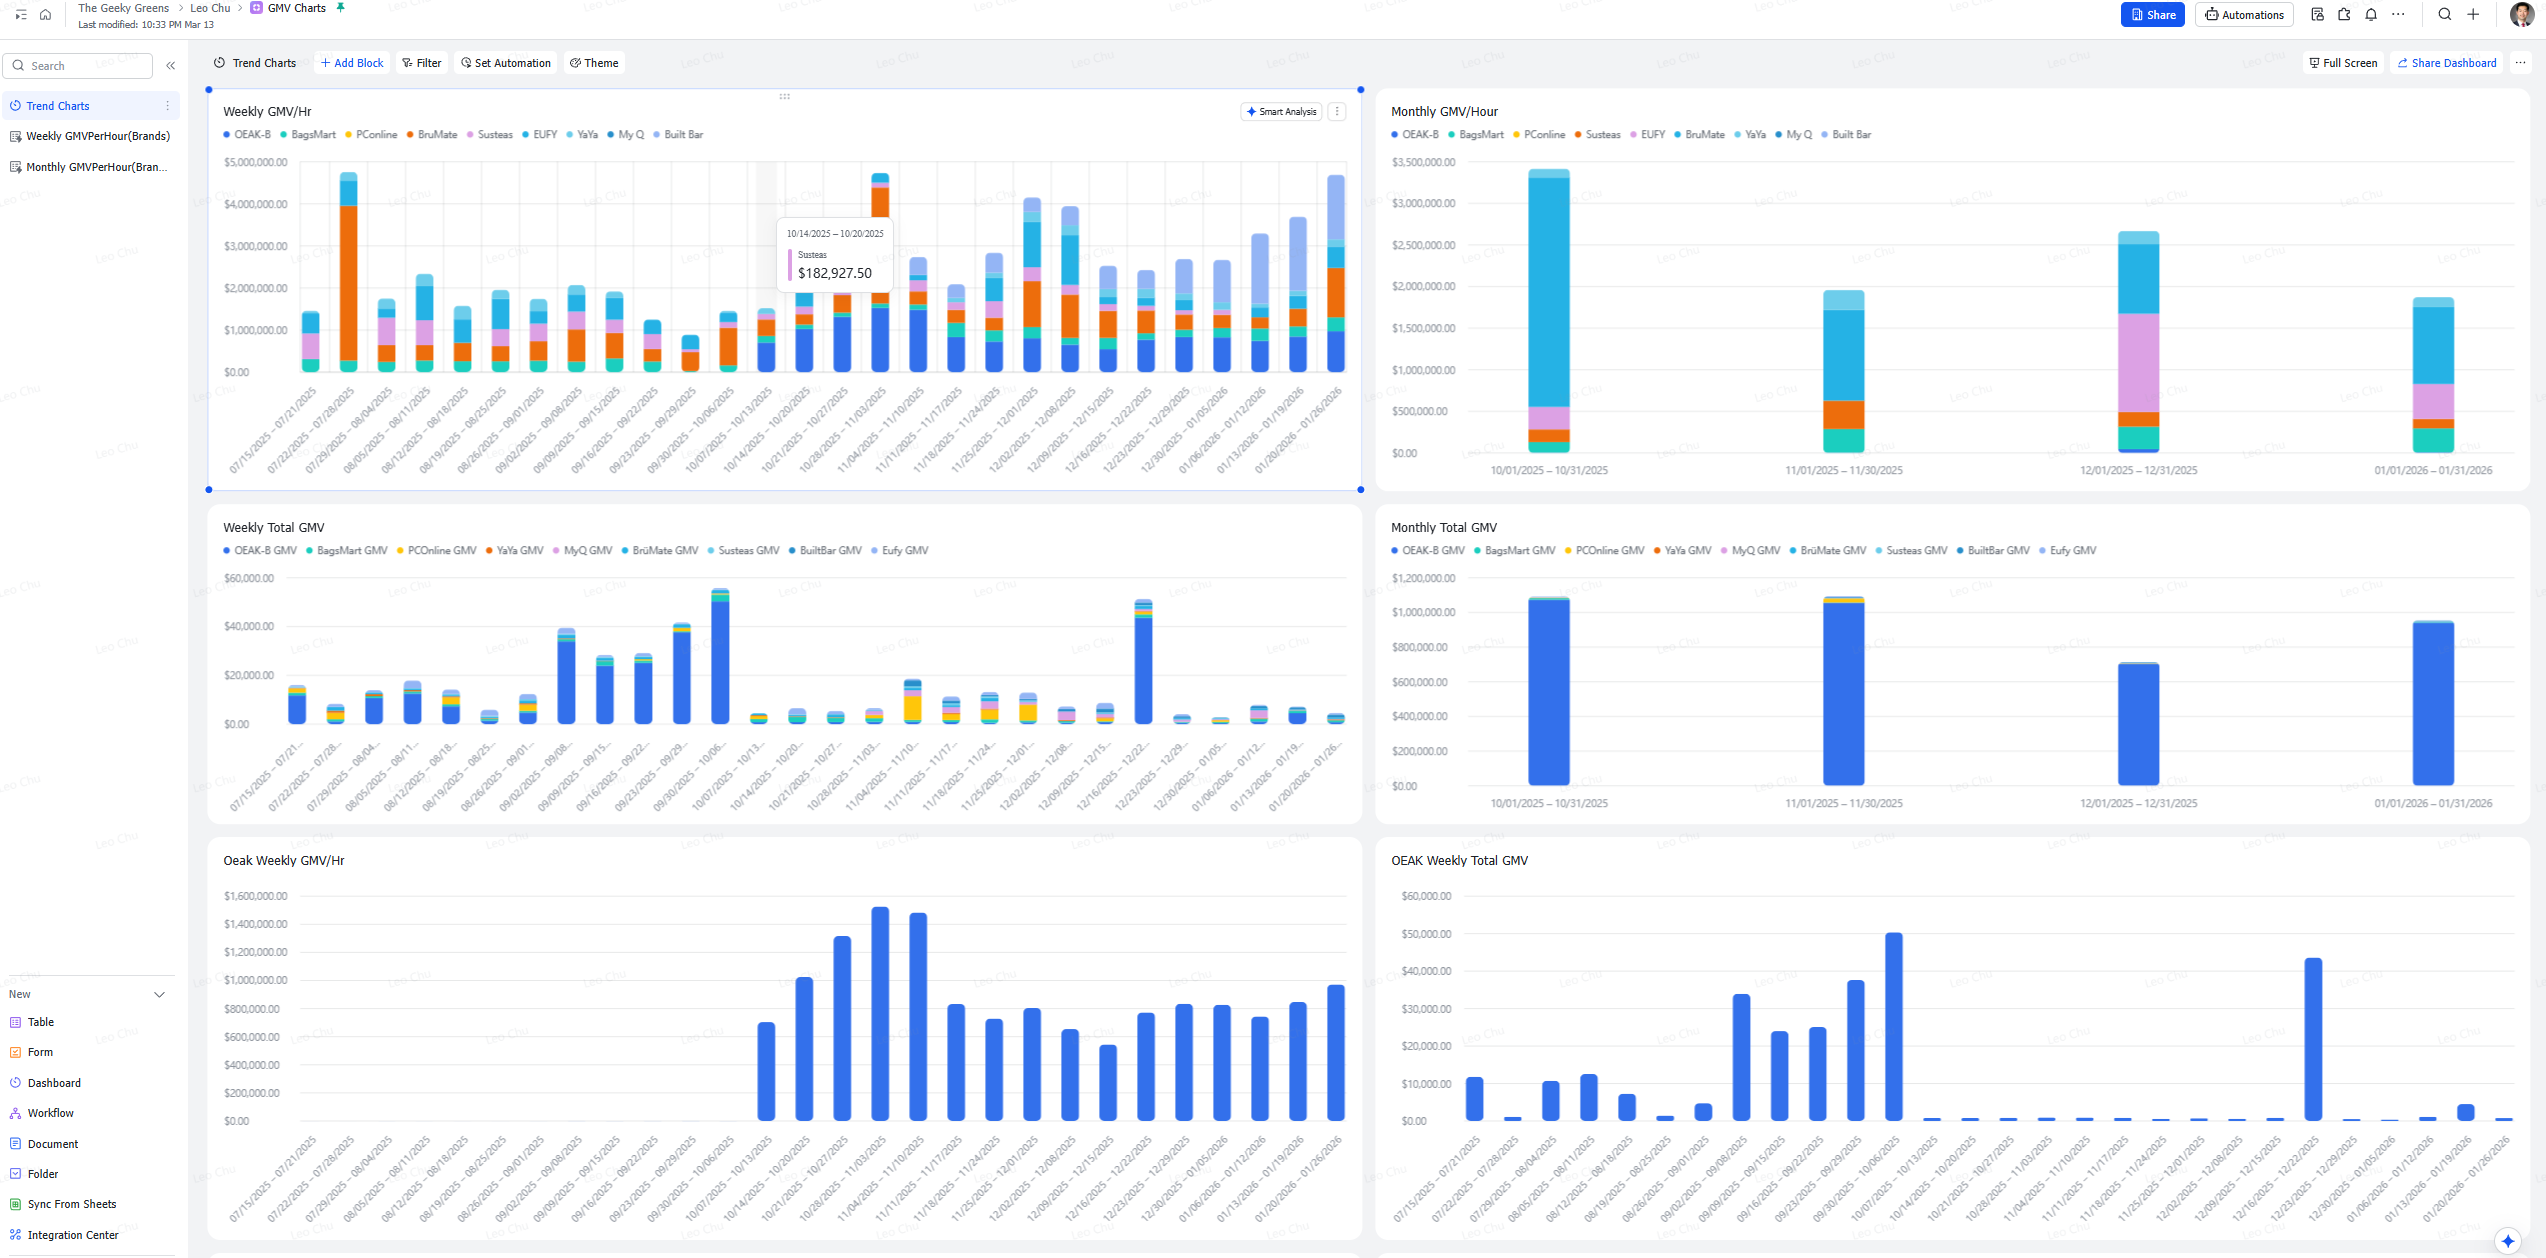Click the Share Dashboard link
Viewport: 2546px width, 1258px height.
pyautogui.click(x=2446, y=63)
